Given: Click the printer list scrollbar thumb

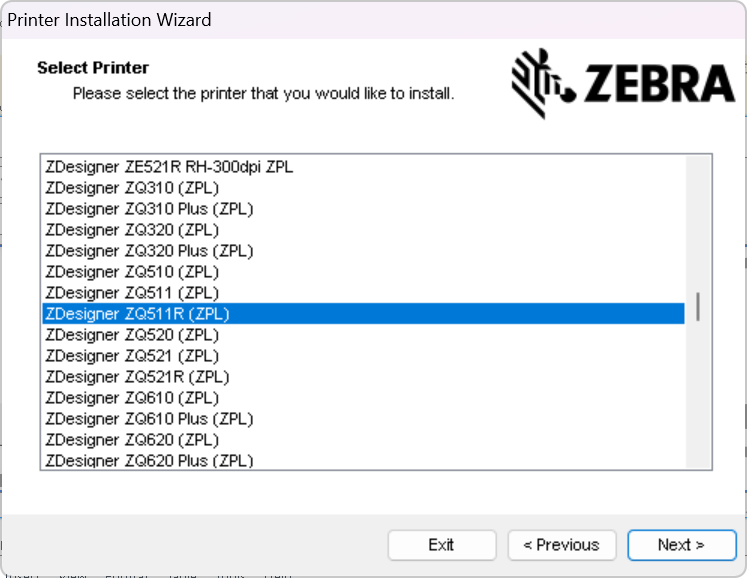Looking at the screenshot, I should [698, 307].
